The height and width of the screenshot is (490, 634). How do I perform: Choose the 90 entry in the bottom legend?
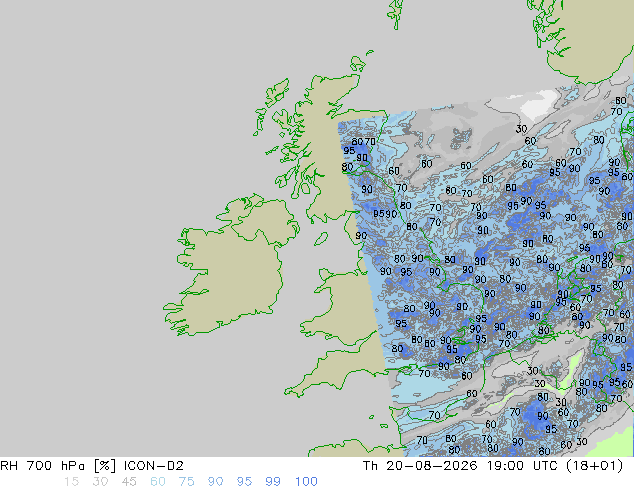coord(215,482)
